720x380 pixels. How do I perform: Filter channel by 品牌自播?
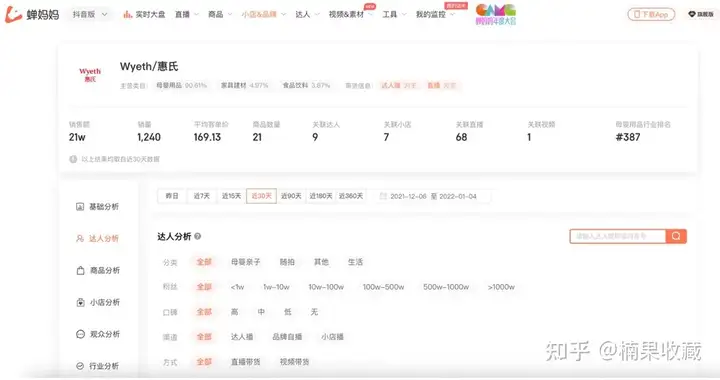[x=287, y=336]
